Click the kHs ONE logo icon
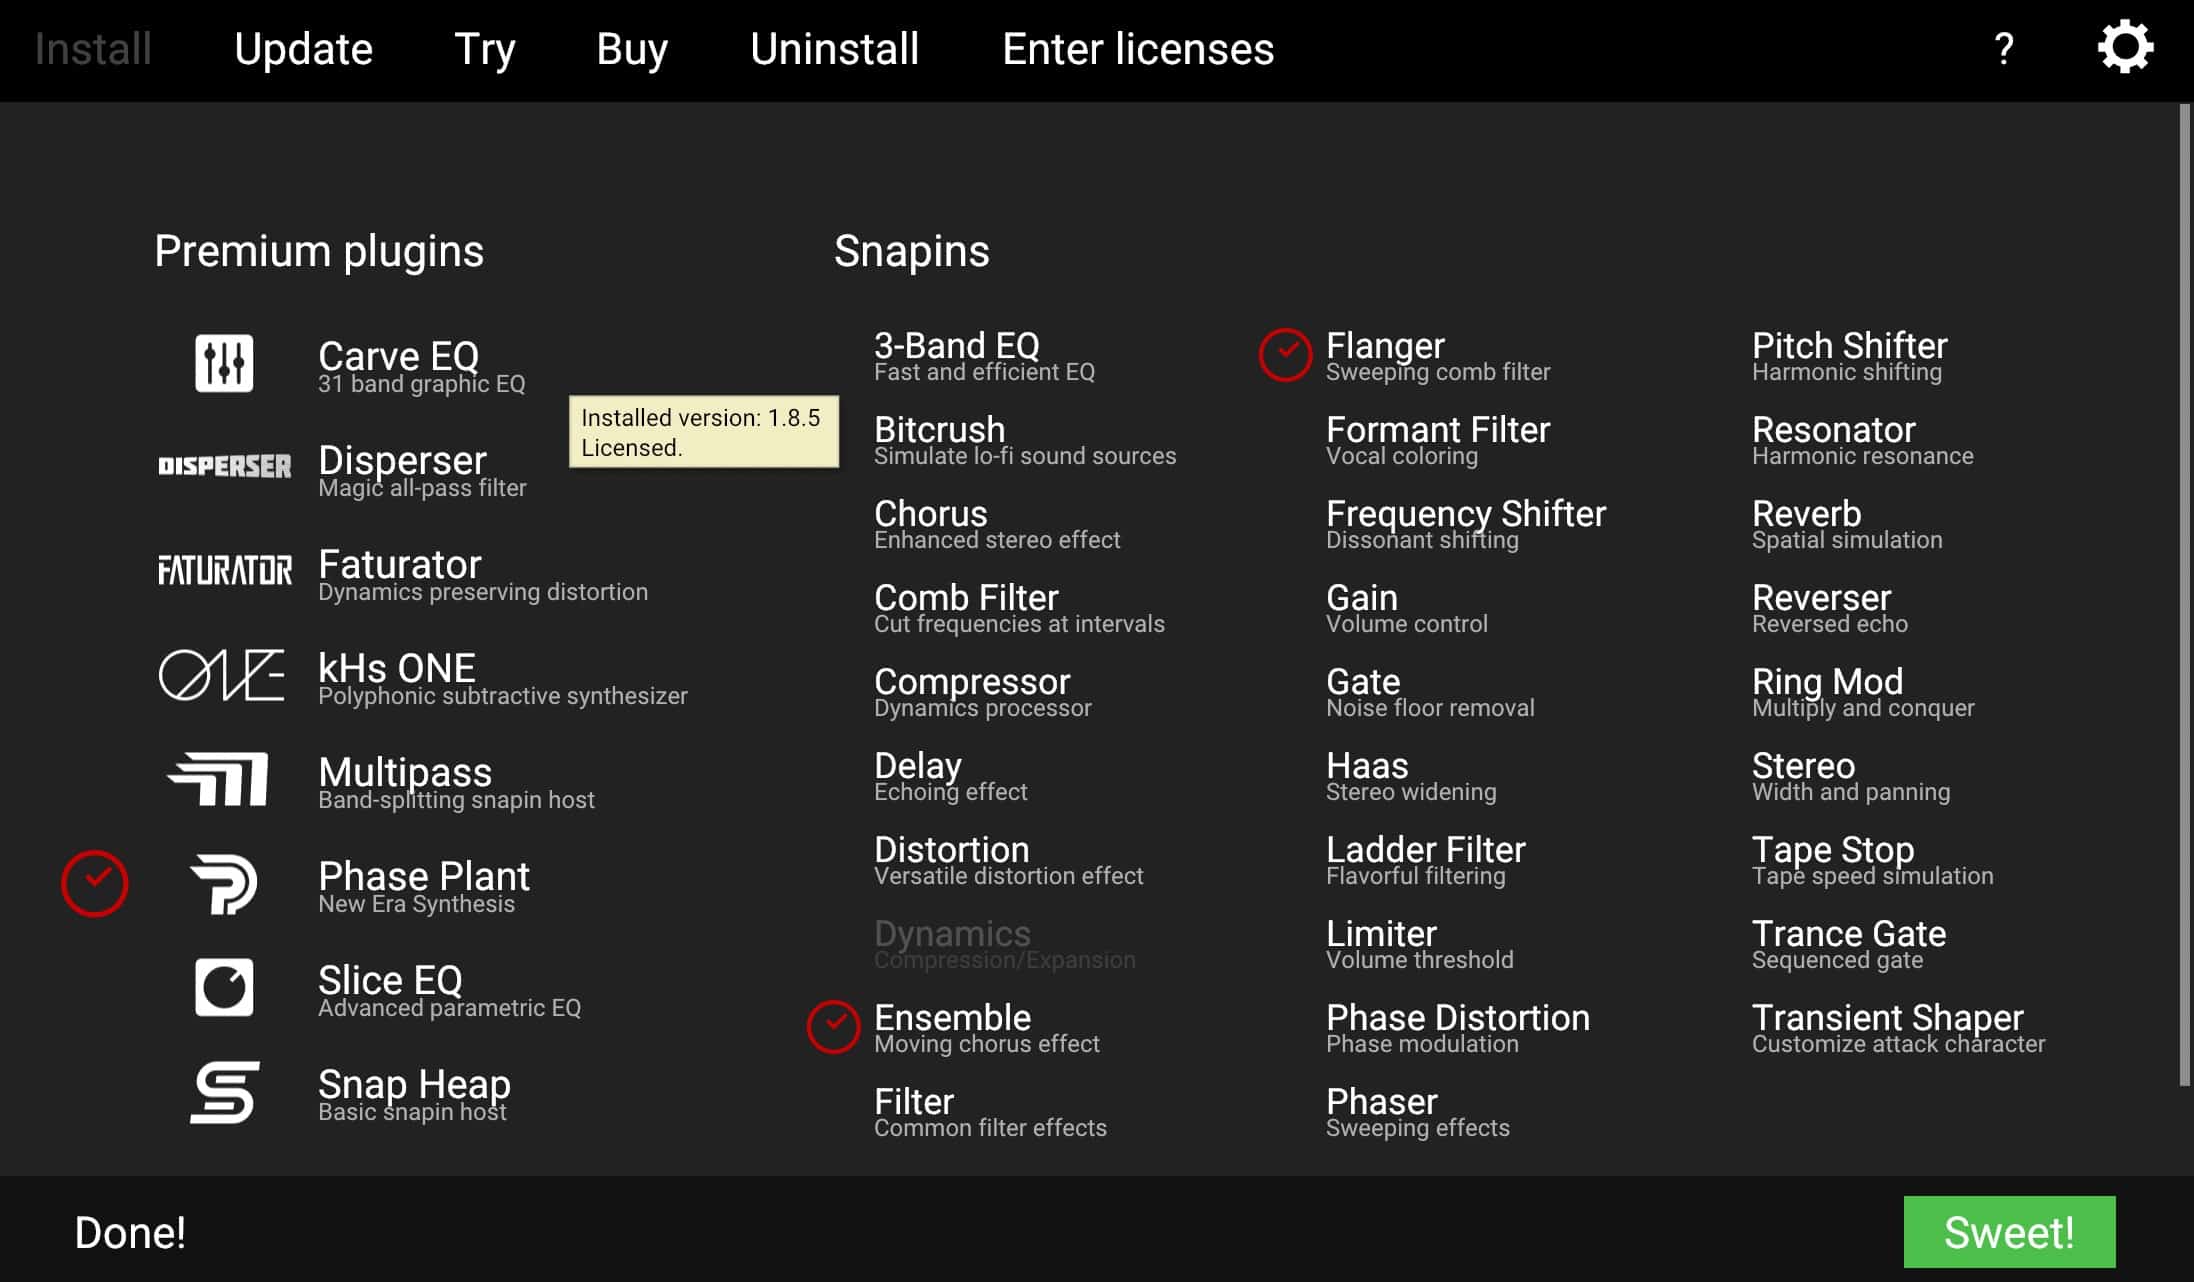The image size is (2194, 1282). [x=222, y=675]
